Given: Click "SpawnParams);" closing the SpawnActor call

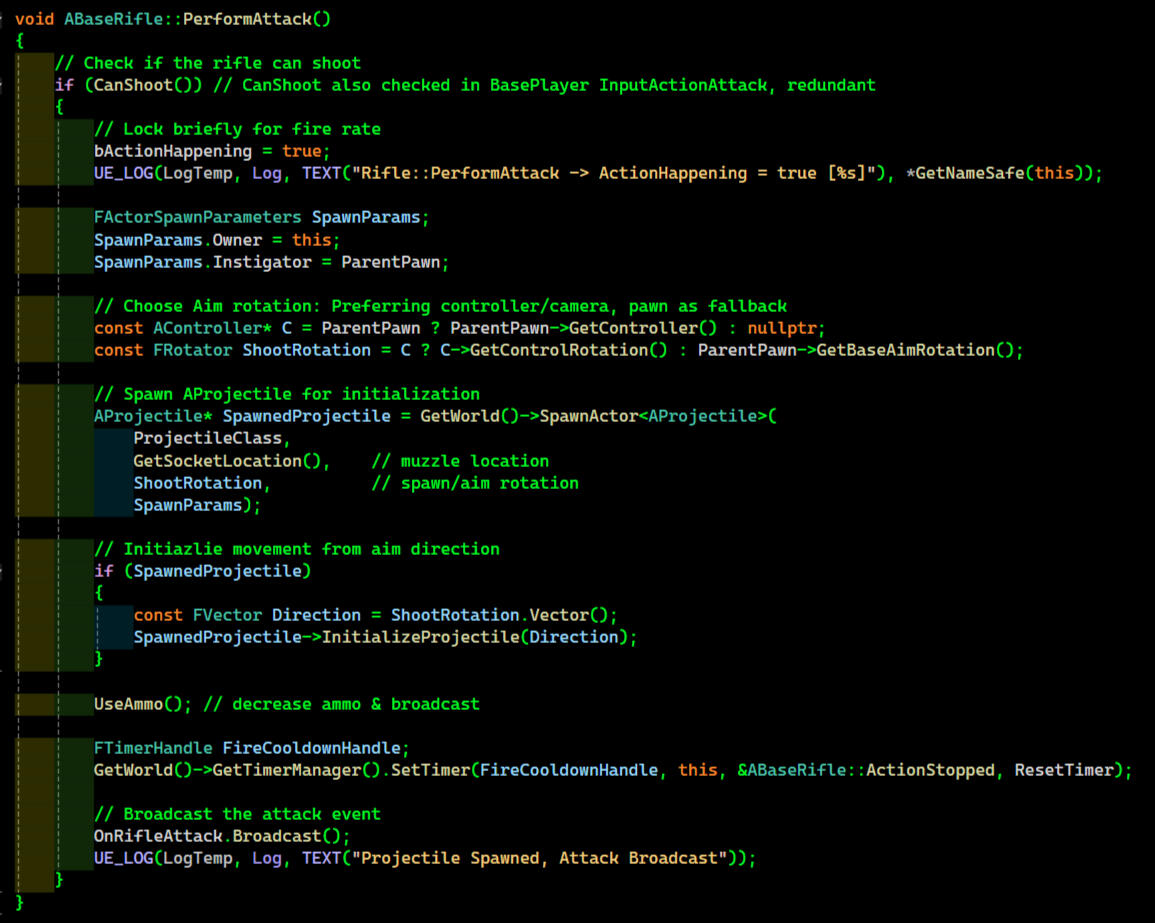Looking at the screenshot, I should (197, 505).
